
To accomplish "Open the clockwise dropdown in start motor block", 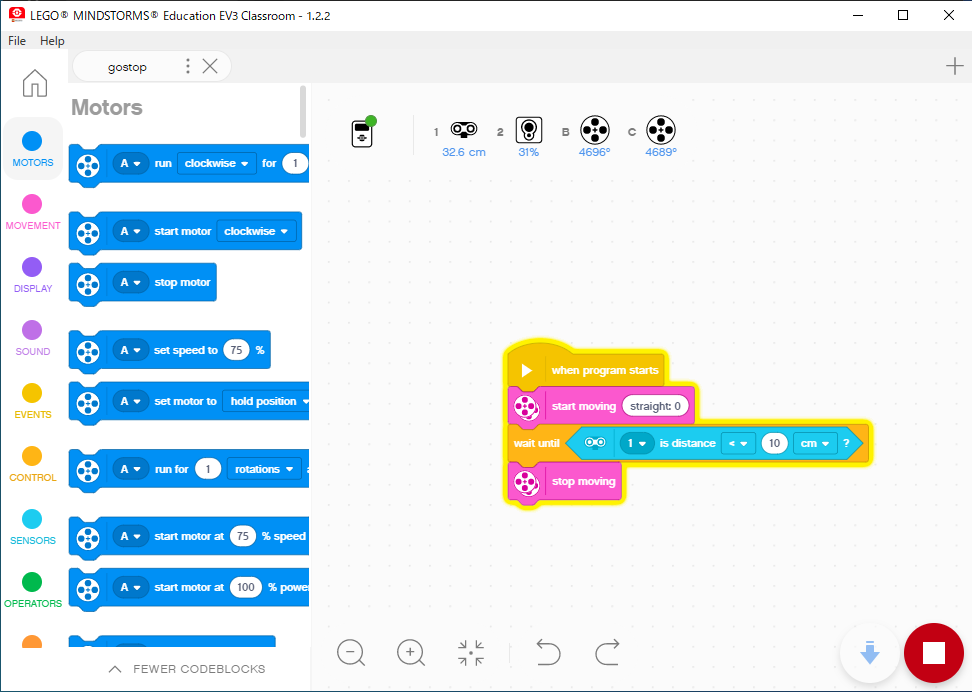I will tap(257, 231).
